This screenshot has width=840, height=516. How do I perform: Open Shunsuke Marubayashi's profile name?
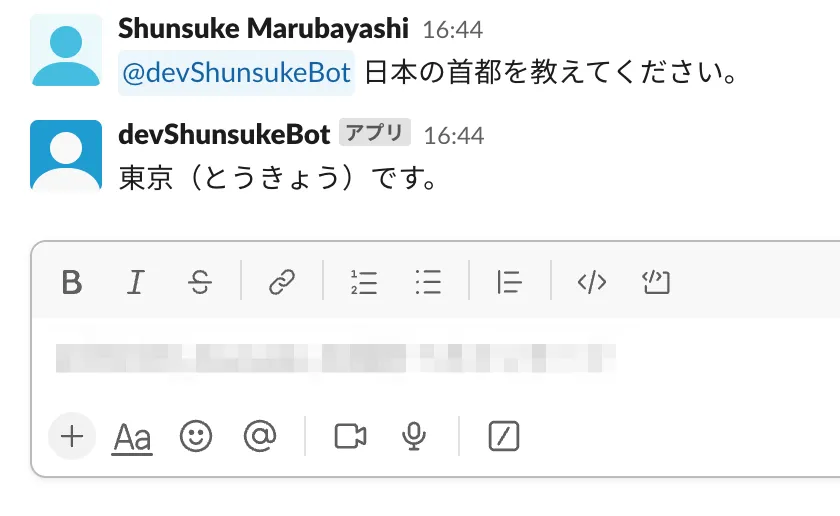click(x=264, y=28)
